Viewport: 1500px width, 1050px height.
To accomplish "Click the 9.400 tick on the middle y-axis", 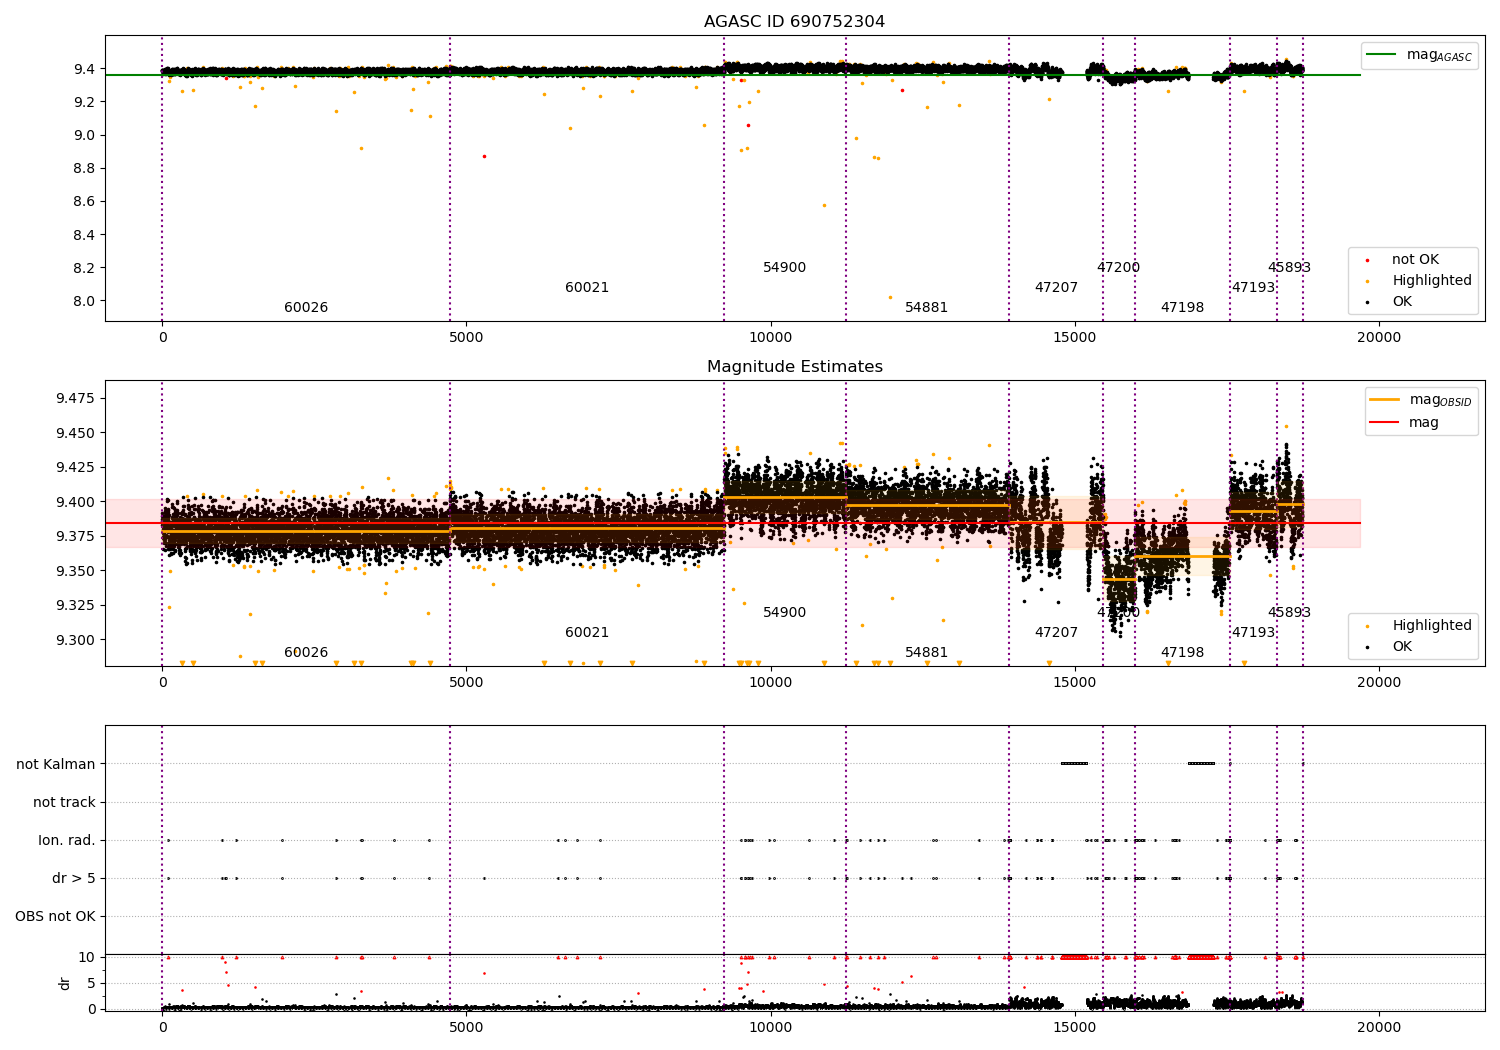I will pos(76,502).
